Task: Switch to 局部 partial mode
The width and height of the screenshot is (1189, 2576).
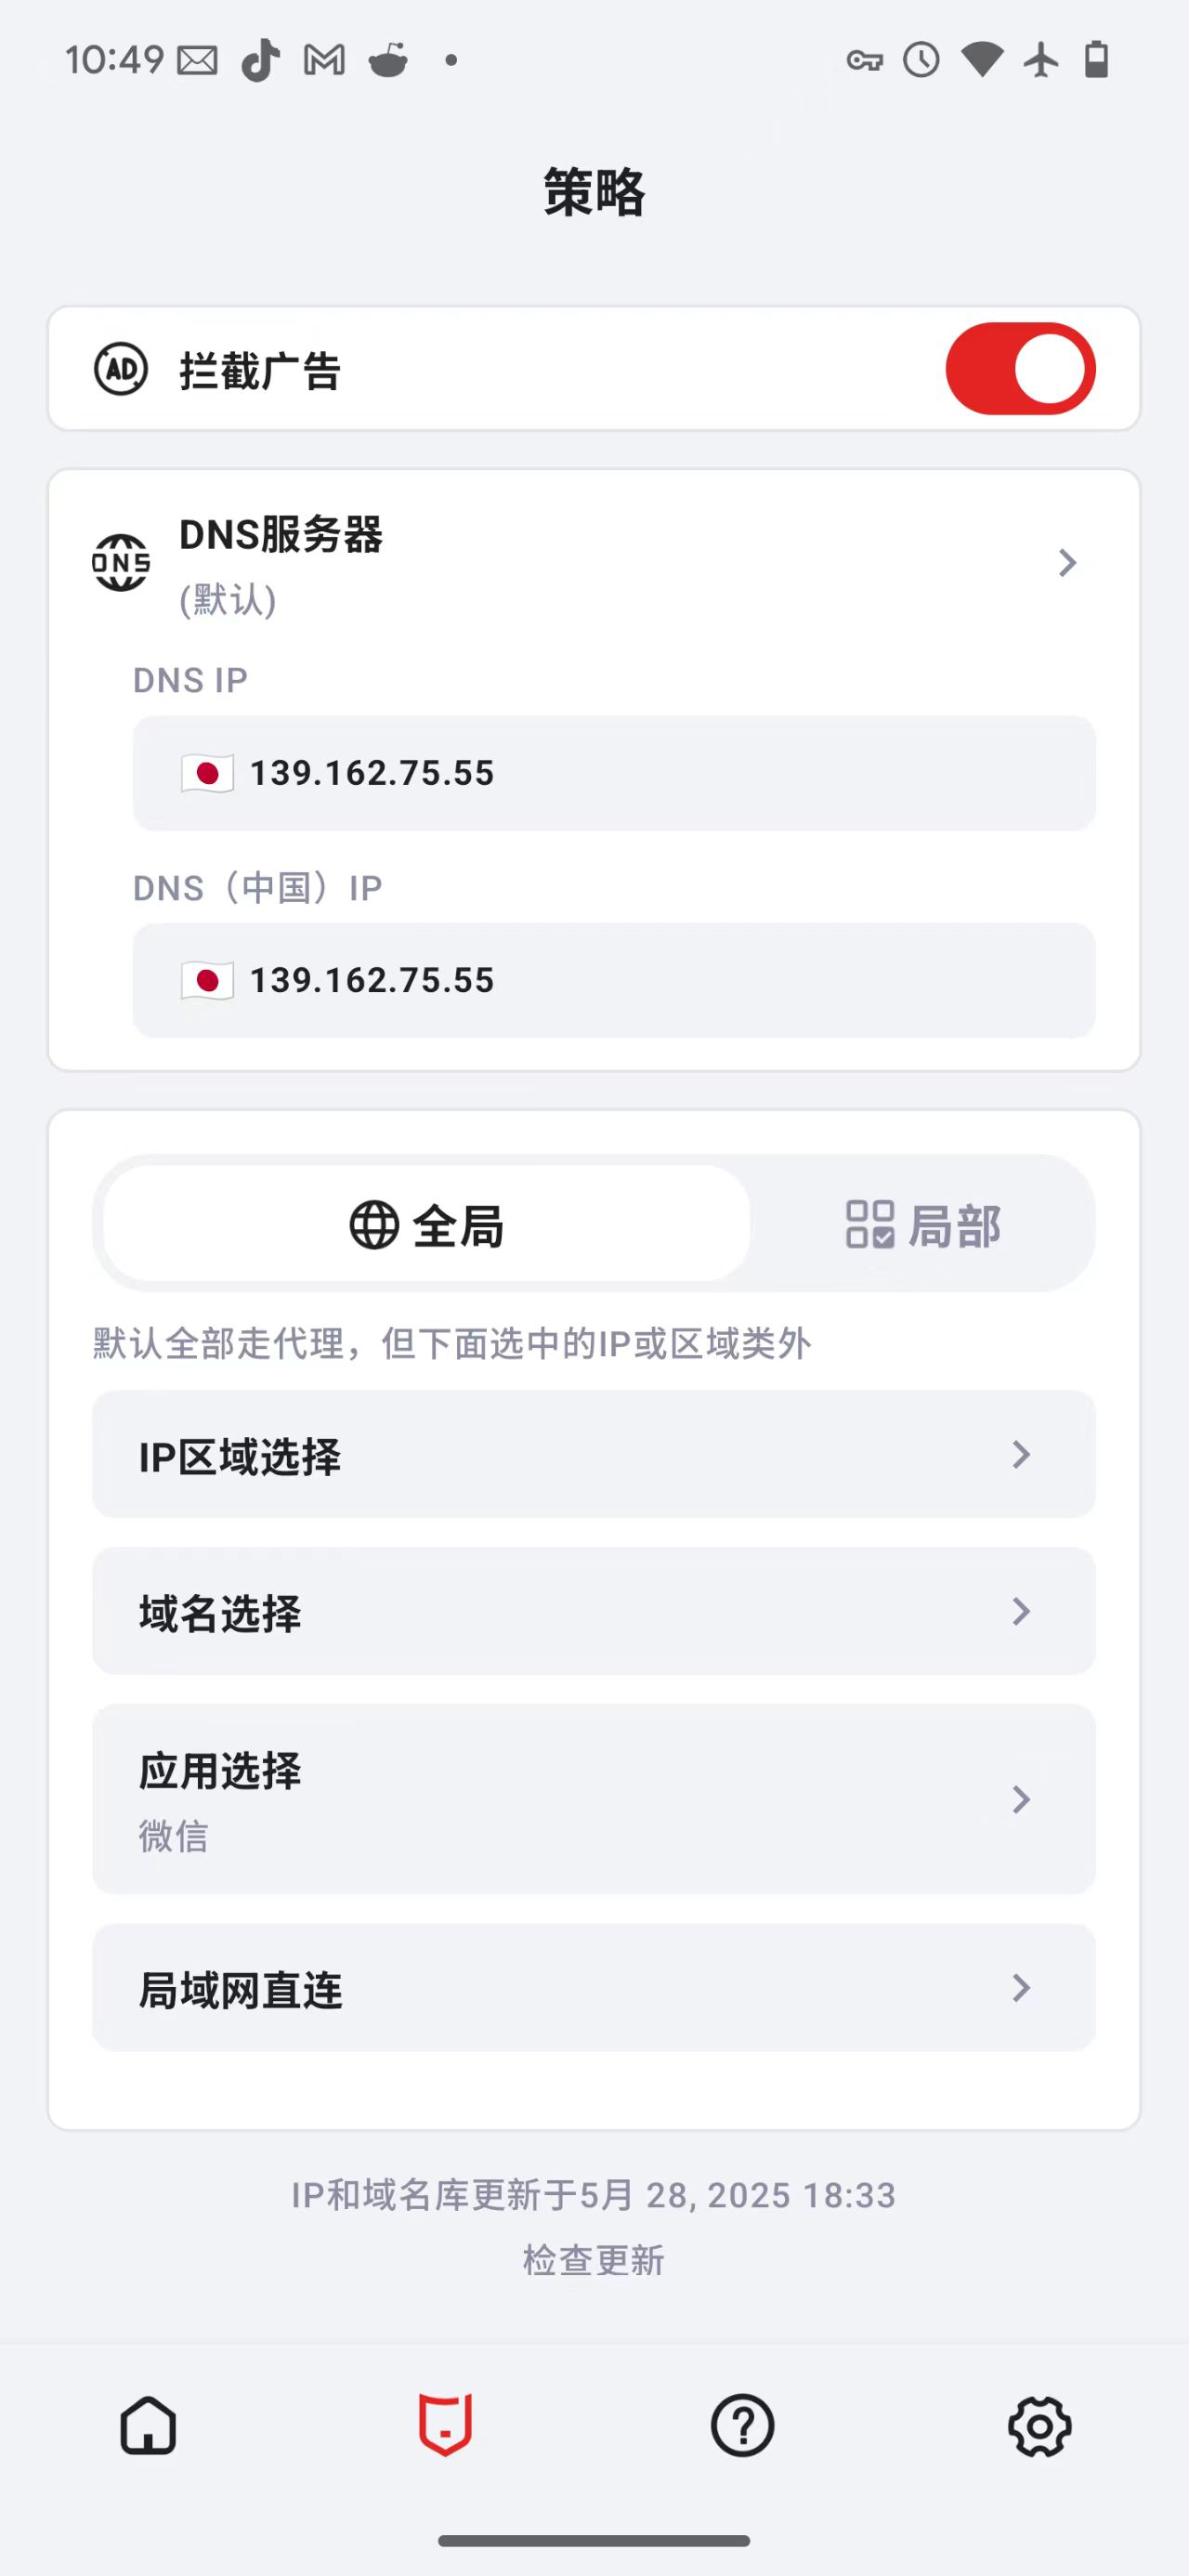Action: [x=922, y=1224]
